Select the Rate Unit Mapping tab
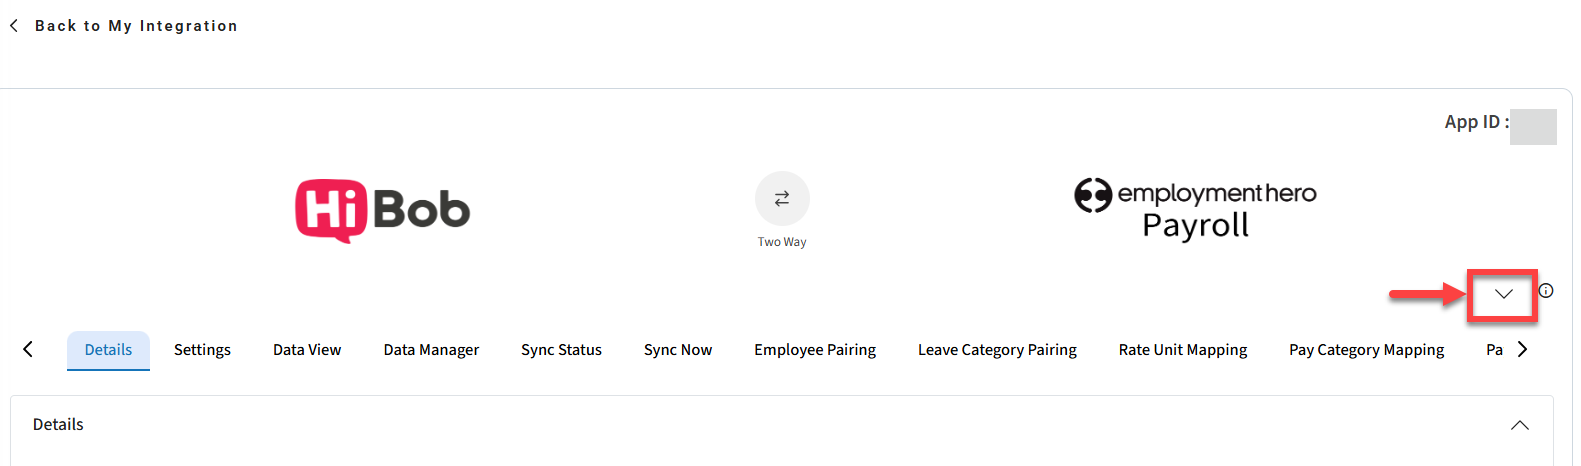The height and width of the screenshot is (466, 1581). pos(1183,350)
